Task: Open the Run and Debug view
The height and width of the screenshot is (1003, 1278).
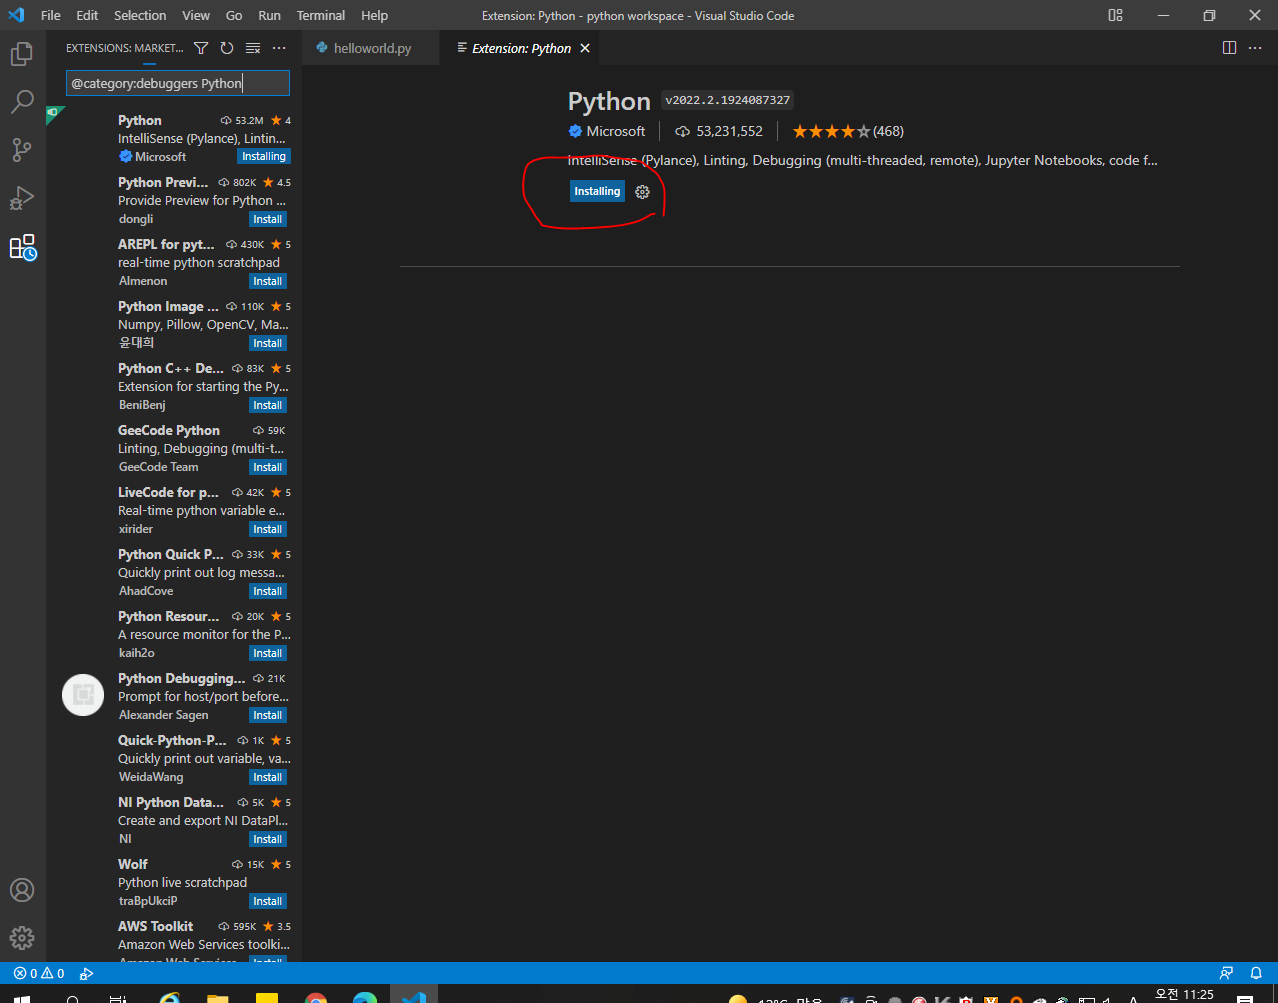Action: pos(22,198)
